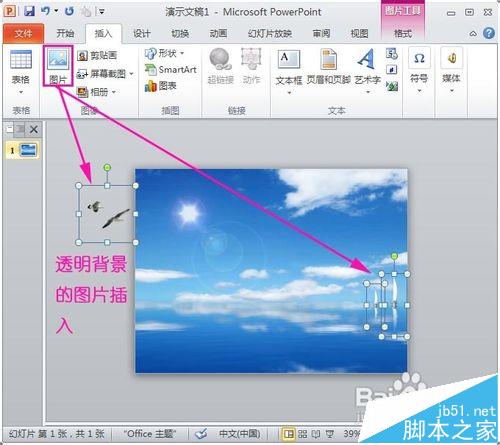Undo the last action

[x=46, y=11]
